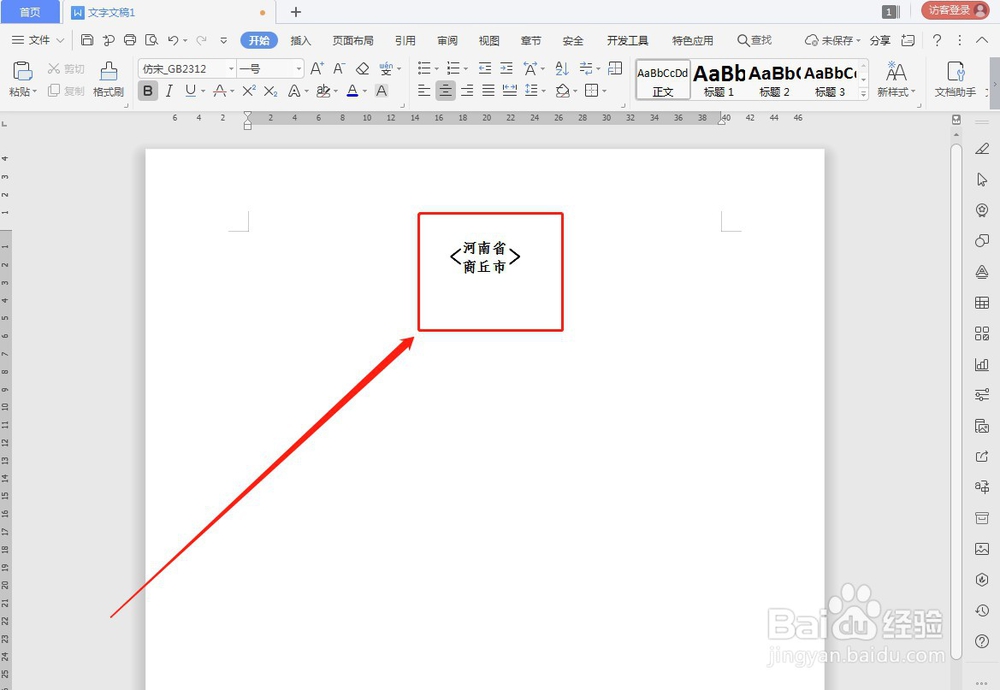Image resolution: width=1000 pixels, height=690 pixels.
Task: Click the Paste clipboard icon
Action: 22,71
